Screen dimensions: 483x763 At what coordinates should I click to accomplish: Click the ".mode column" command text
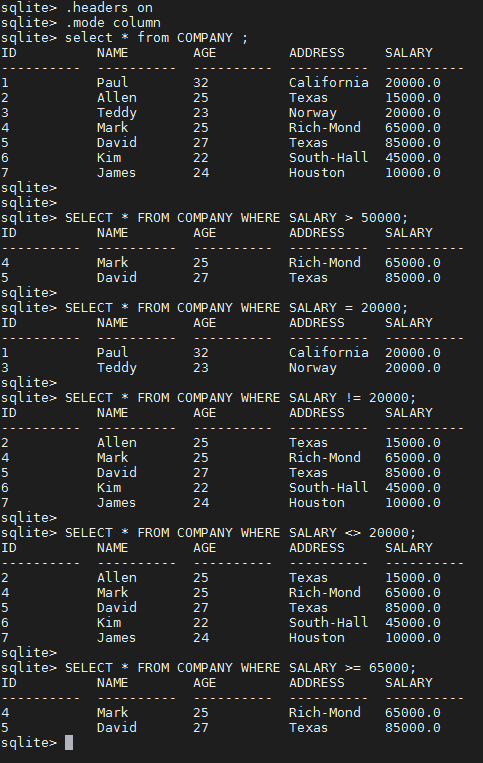(113, 23)
